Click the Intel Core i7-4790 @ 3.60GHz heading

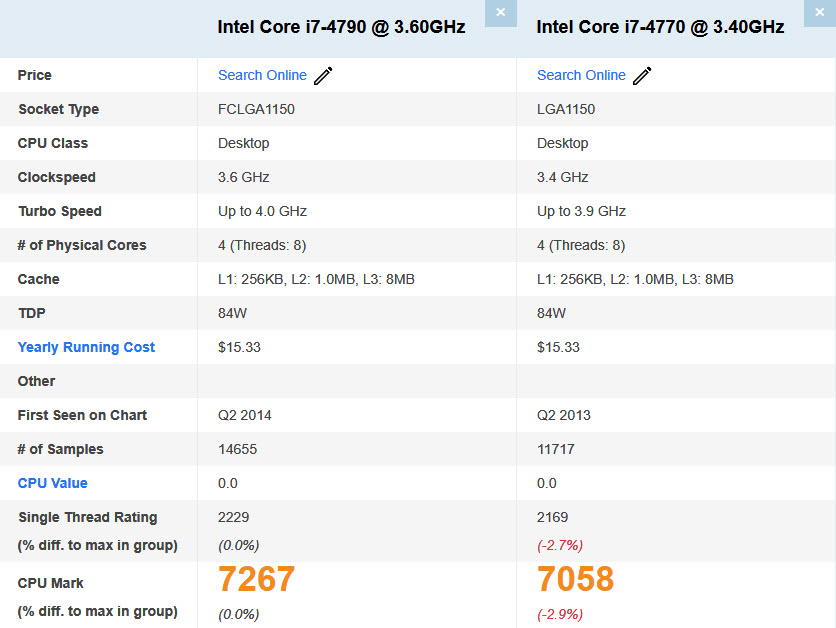point(341,27)
